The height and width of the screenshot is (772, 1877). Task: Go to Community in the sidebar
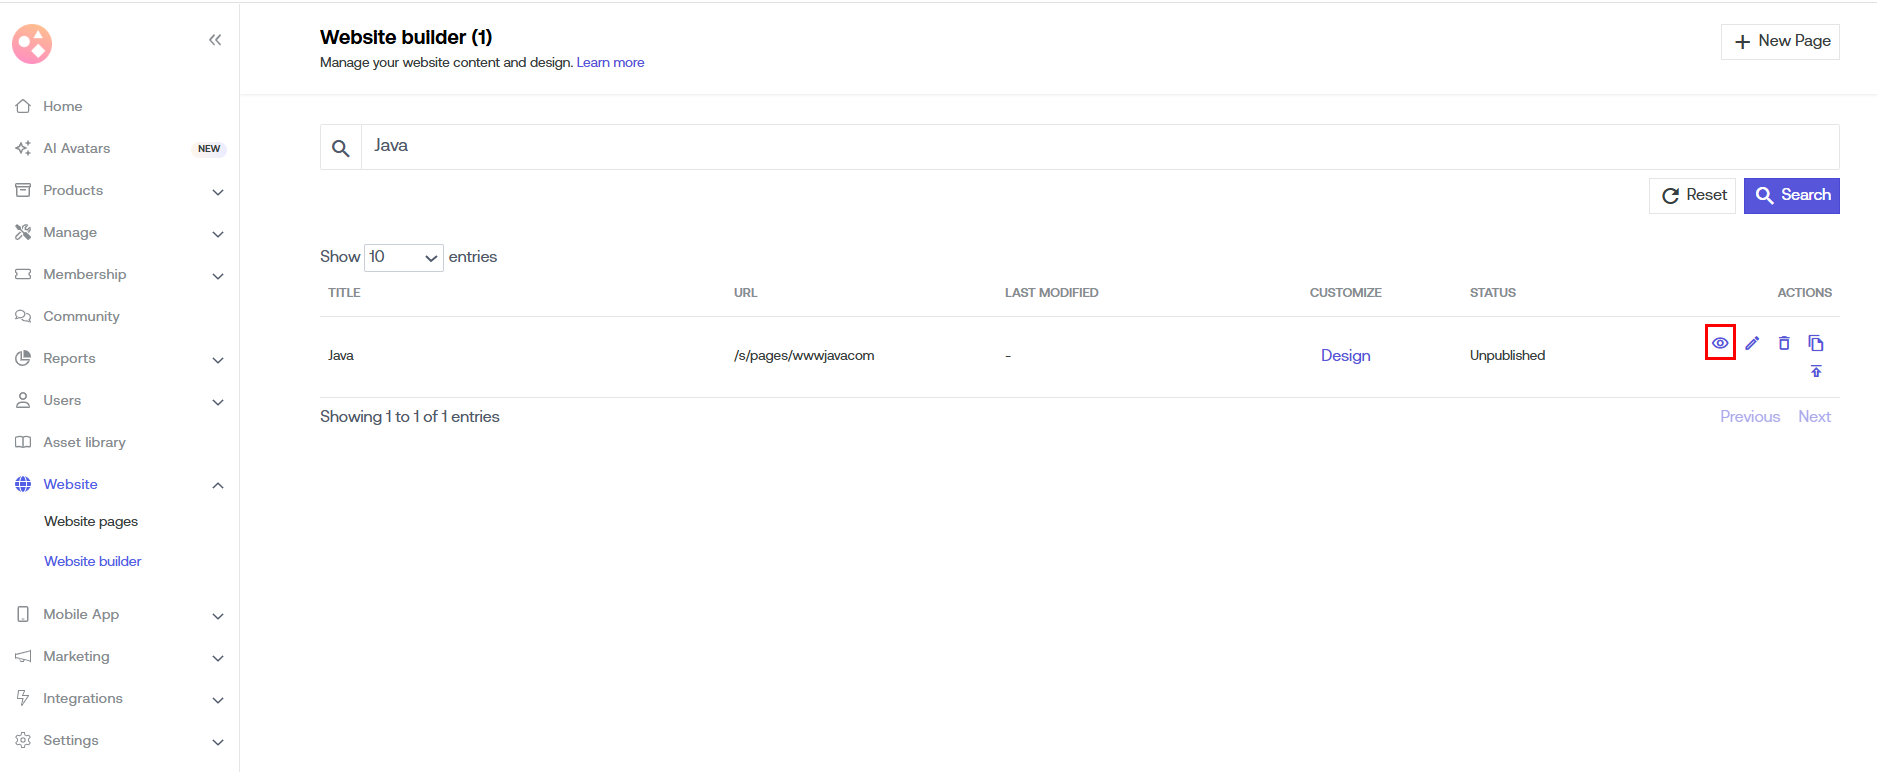click(x=81, y=316)
